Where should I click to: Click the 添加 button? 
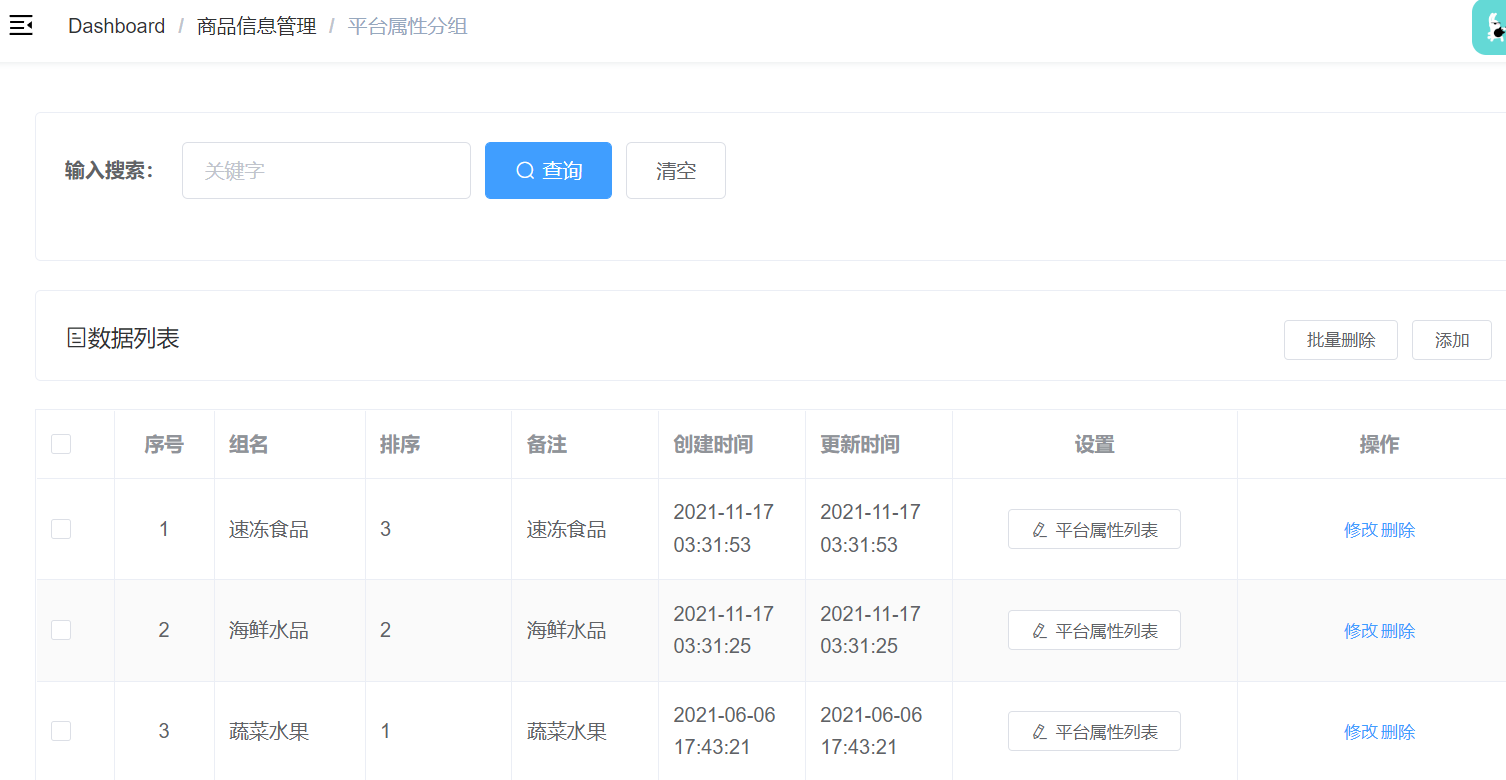[1451, 340]
